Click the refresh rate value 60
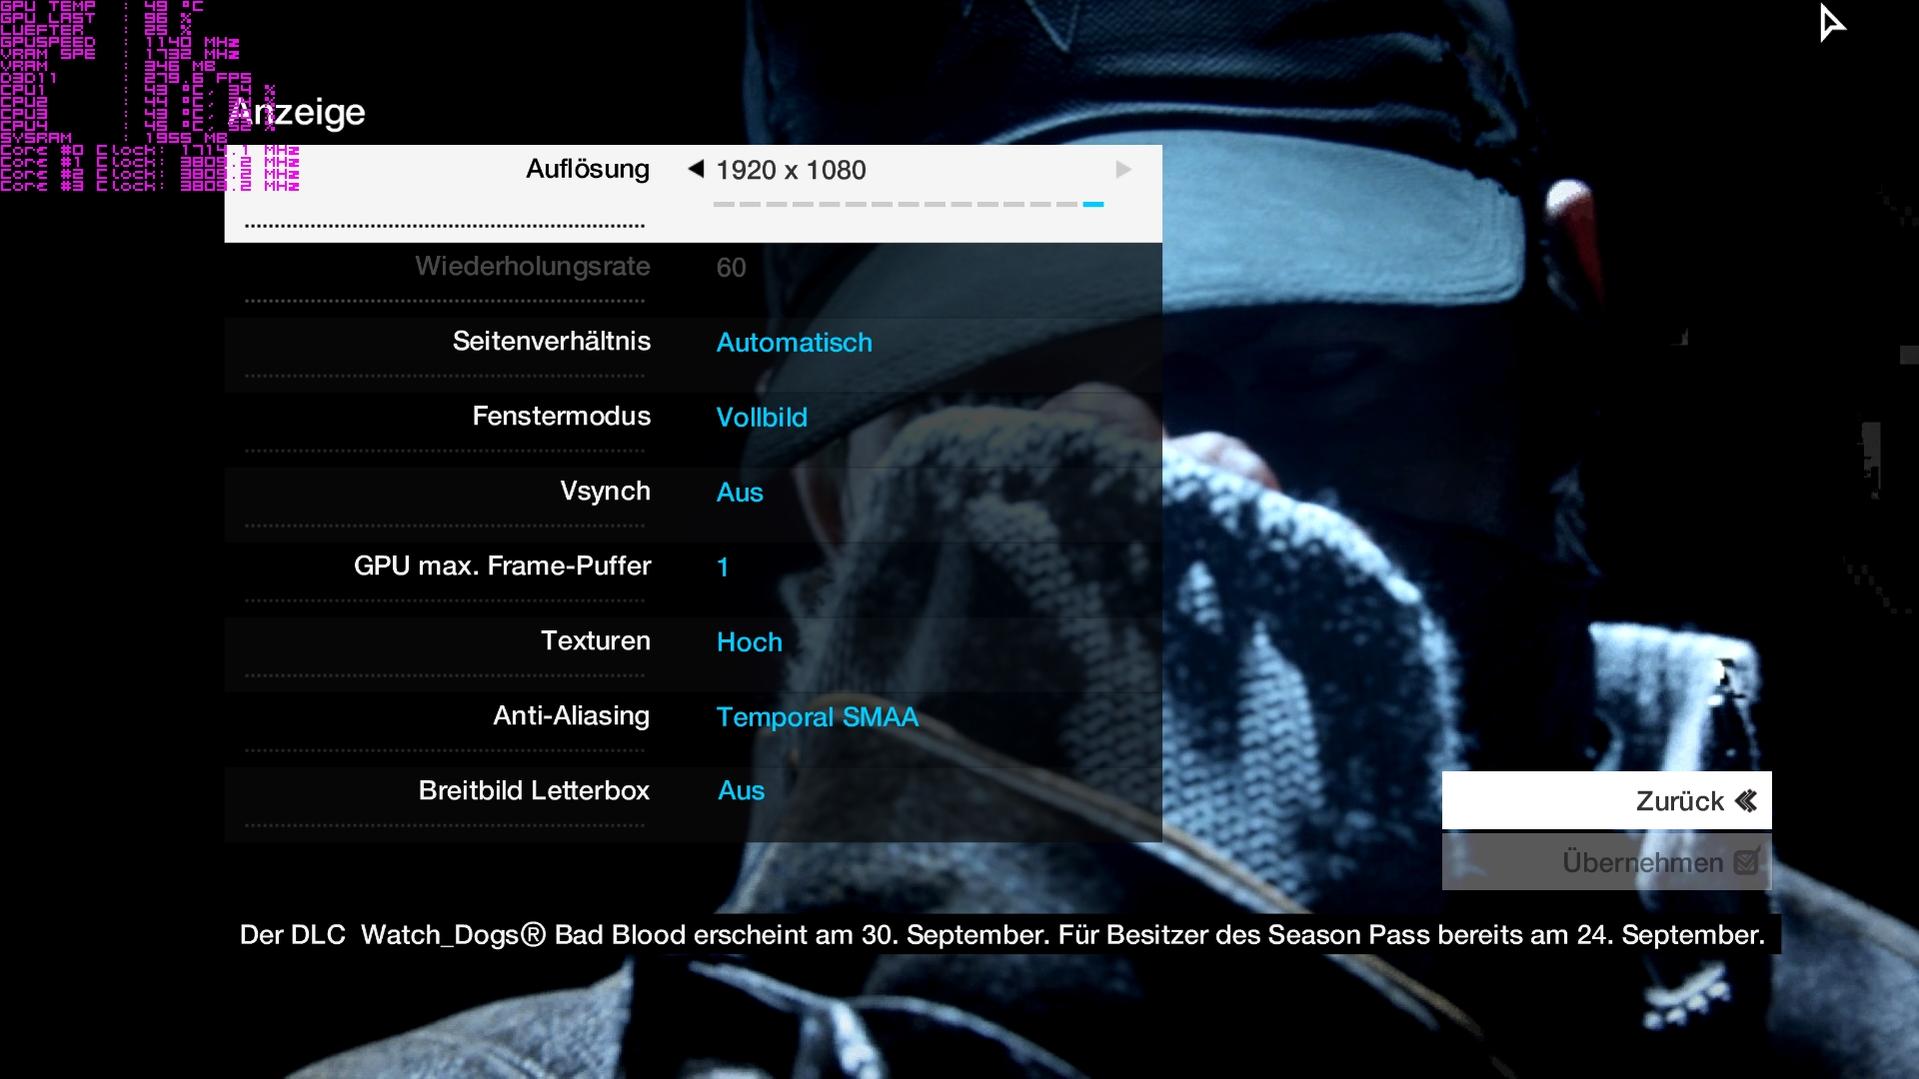The width and height of the screenshot is (1919, 1079). coord(731,267)
